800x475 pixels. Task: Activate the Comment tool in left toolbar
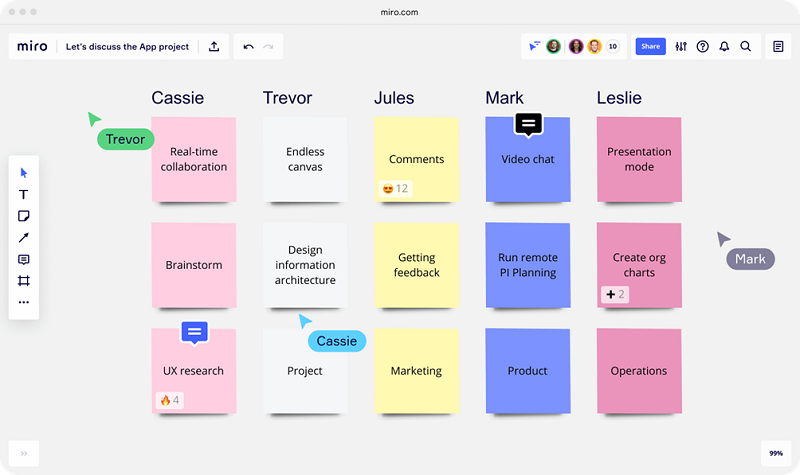coord(24,260)
